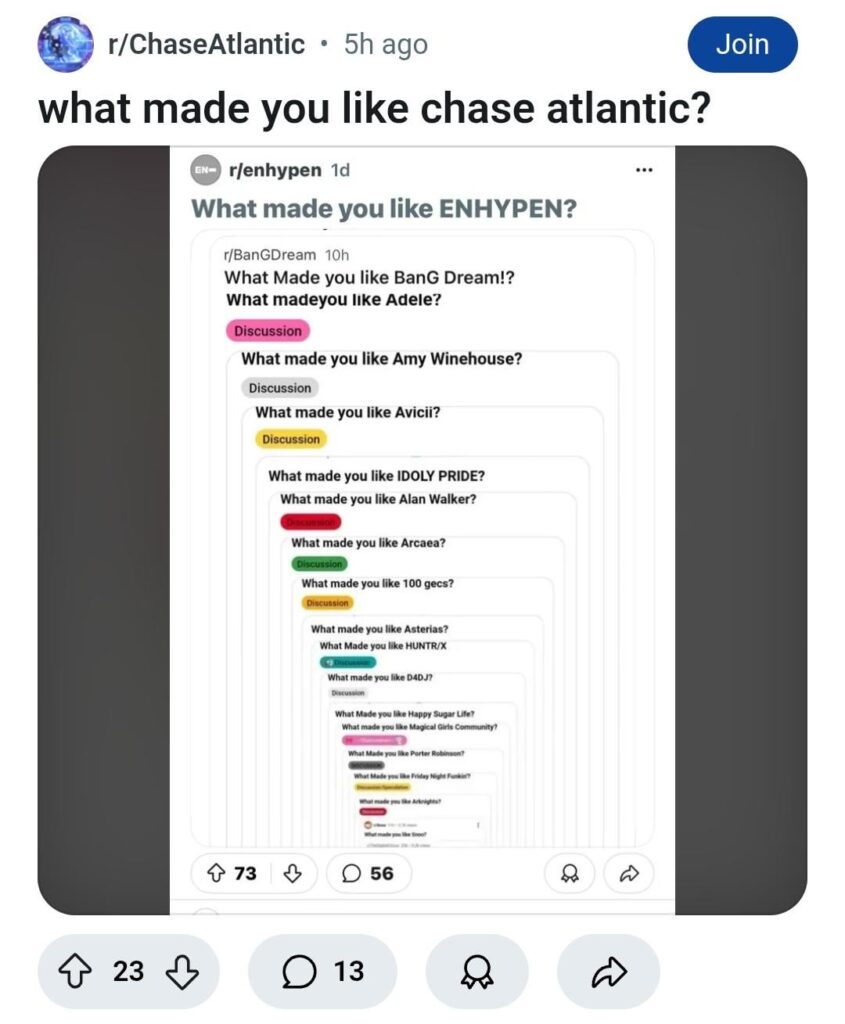
Task: Tap the r/enhypen subreddit name
Action: 275,170
